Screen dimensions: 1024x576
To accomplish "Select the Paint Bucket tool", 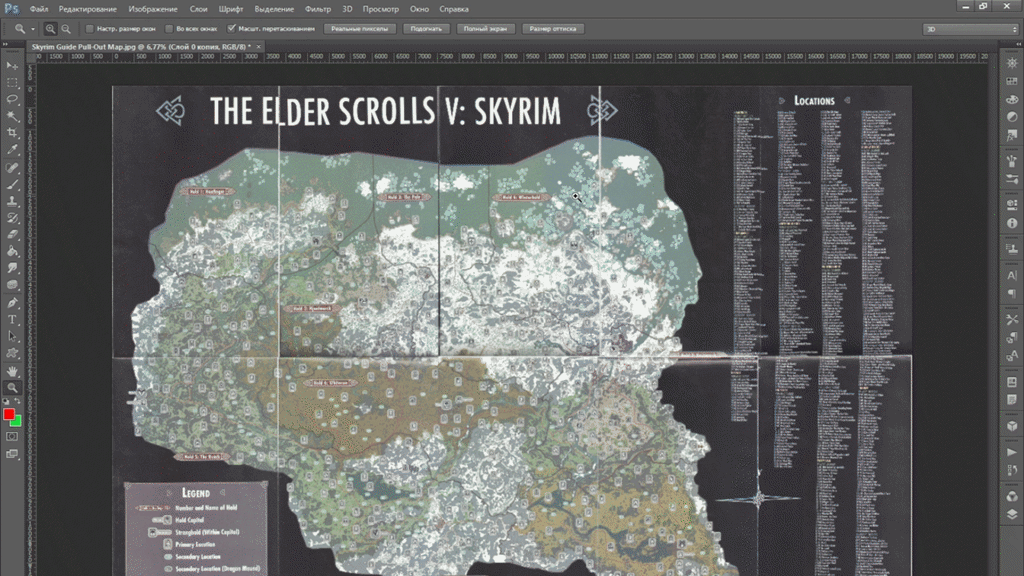I will (12, 251).
